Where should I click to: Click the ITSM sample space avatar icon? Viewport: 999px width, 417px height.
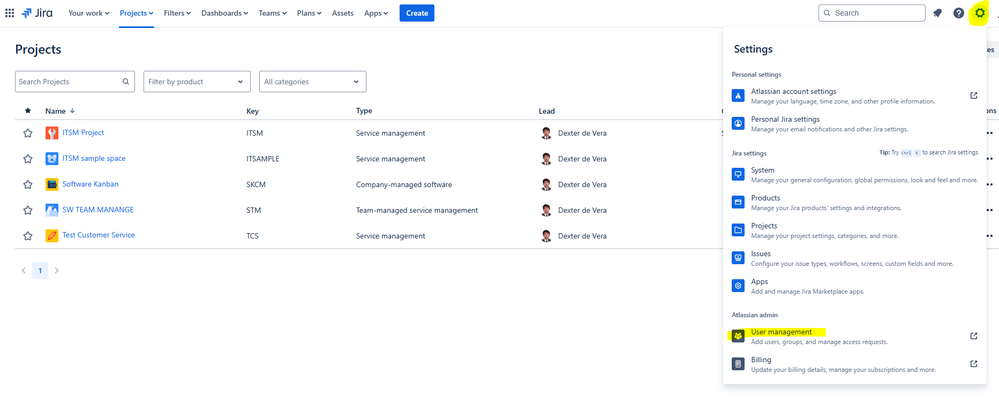click(x=52, y=159)
